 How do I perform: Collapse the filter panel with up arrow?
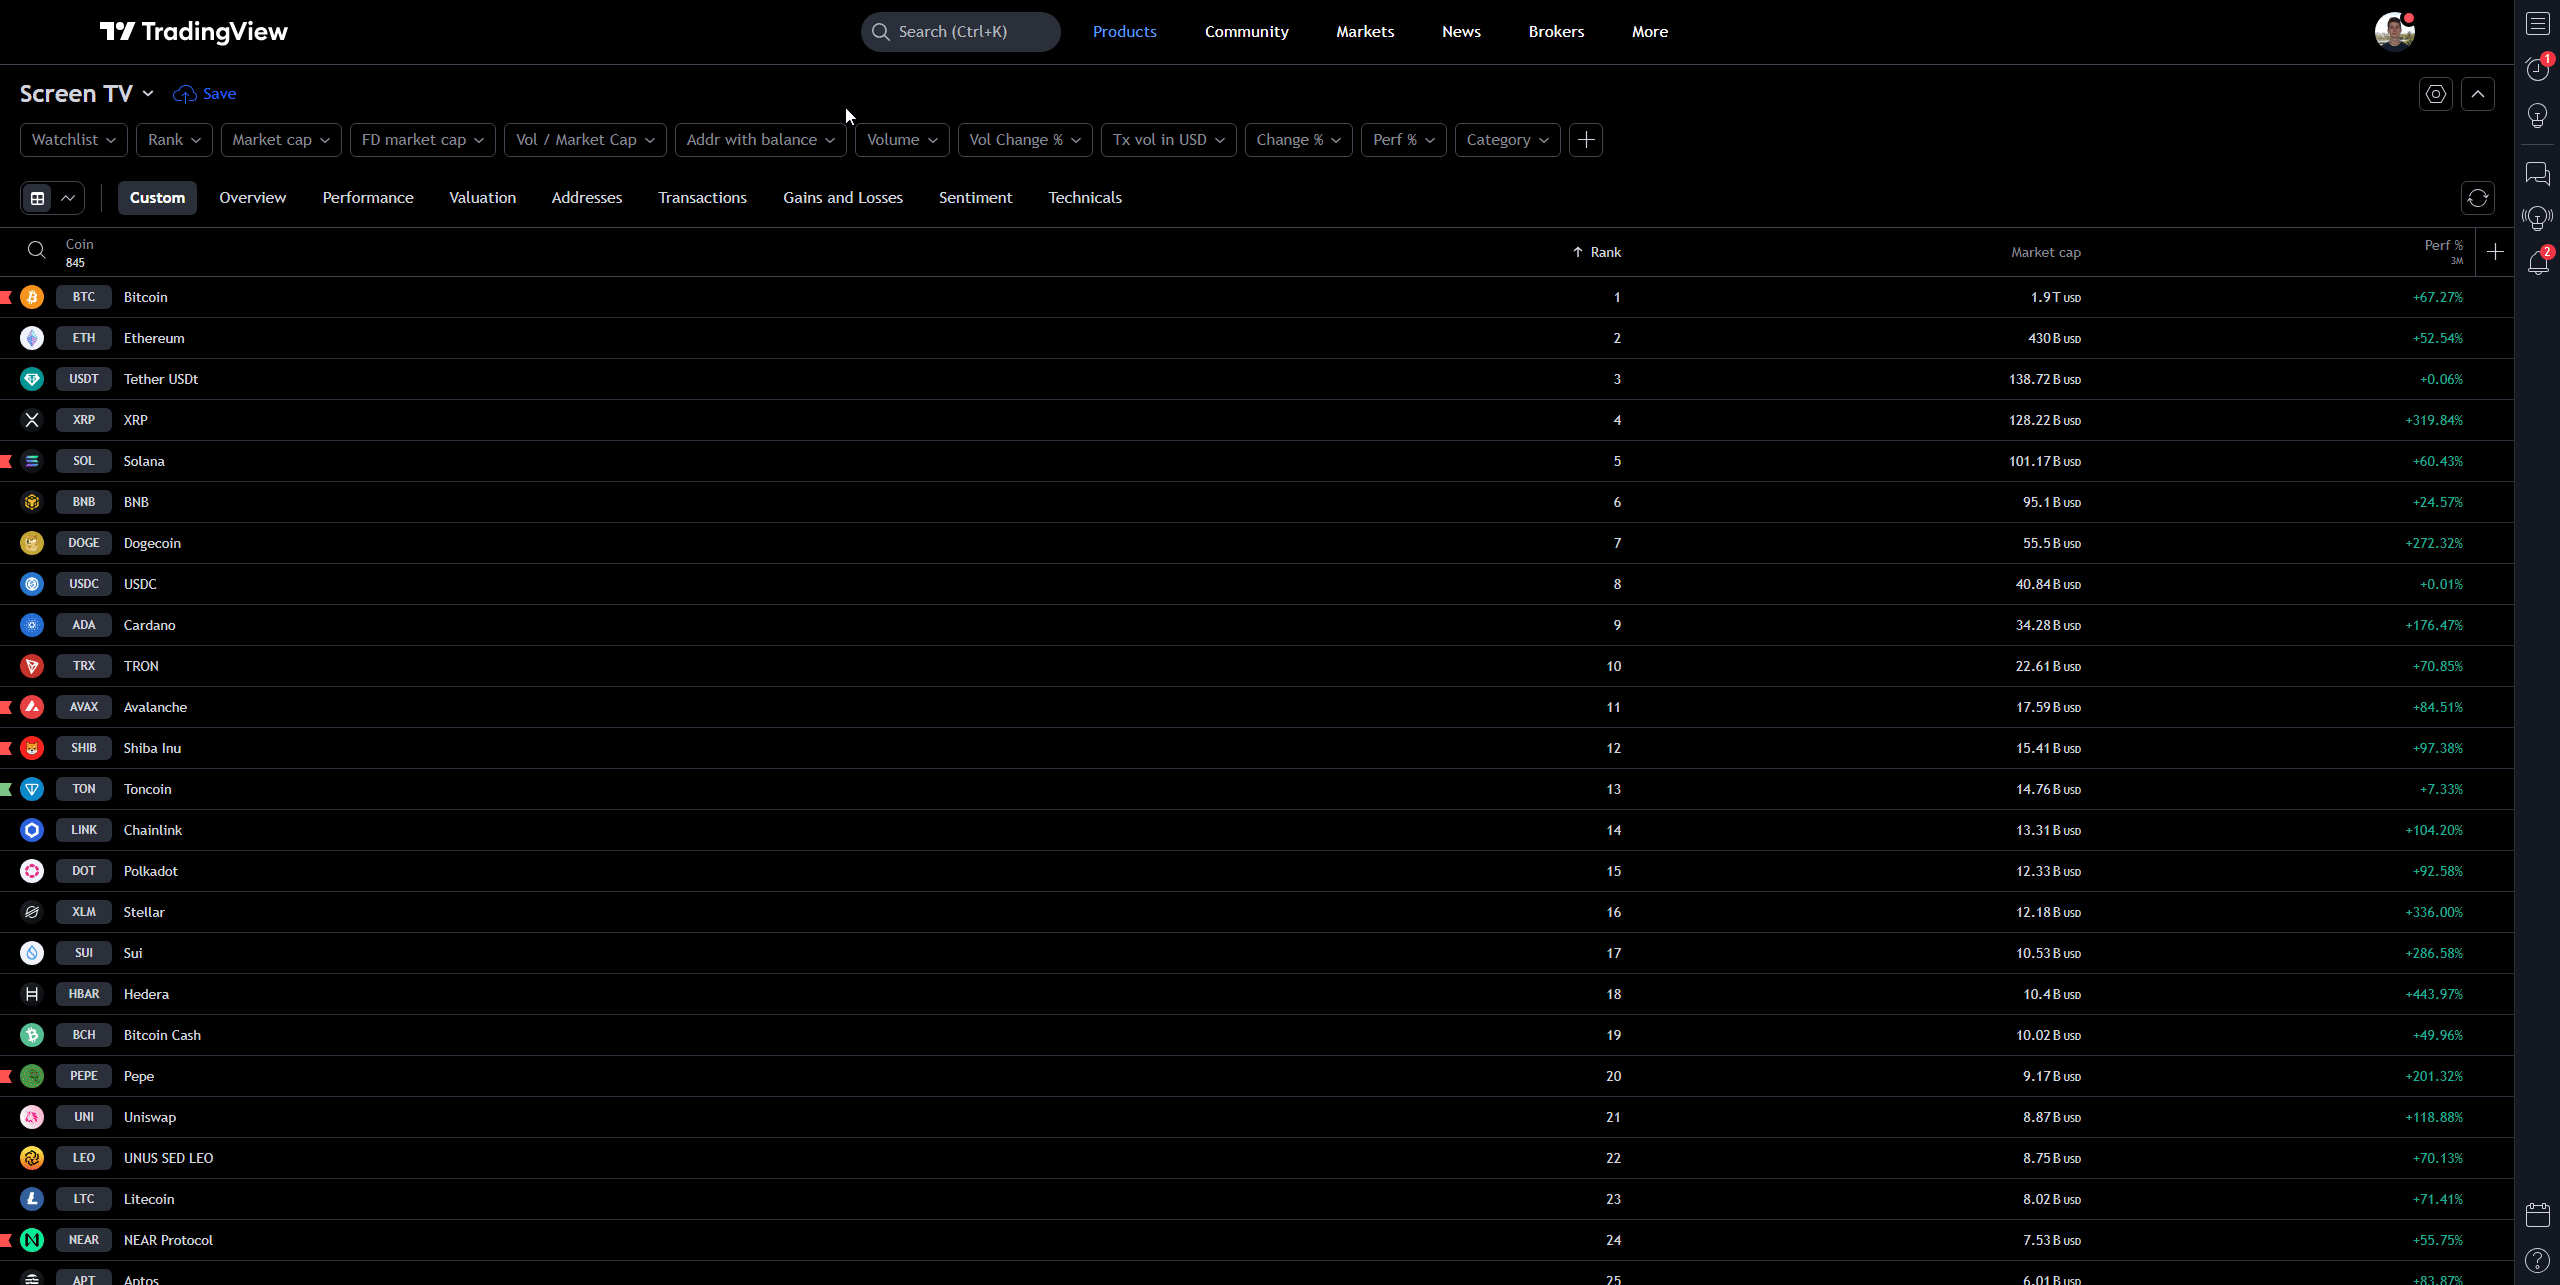tap(2478, 94)
